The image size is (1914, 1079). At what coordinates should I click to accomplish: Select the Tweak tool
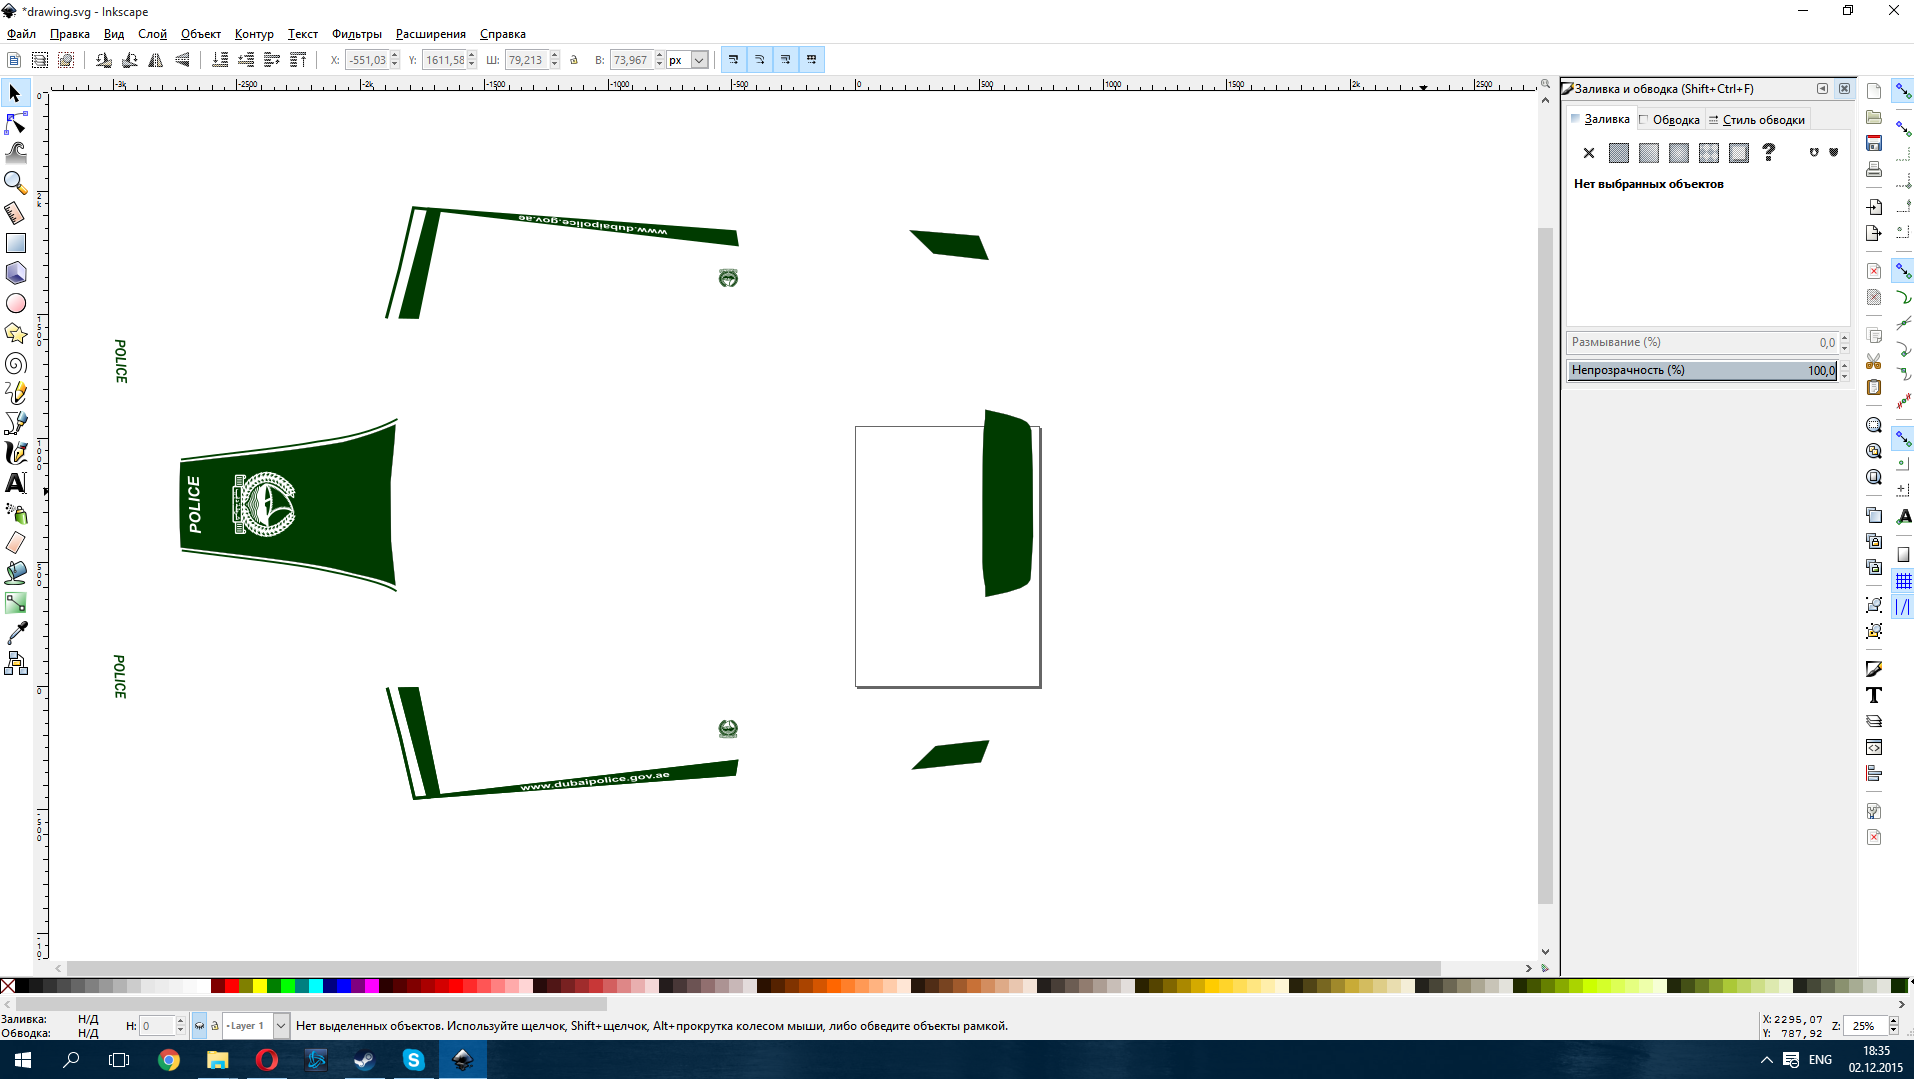15,153
